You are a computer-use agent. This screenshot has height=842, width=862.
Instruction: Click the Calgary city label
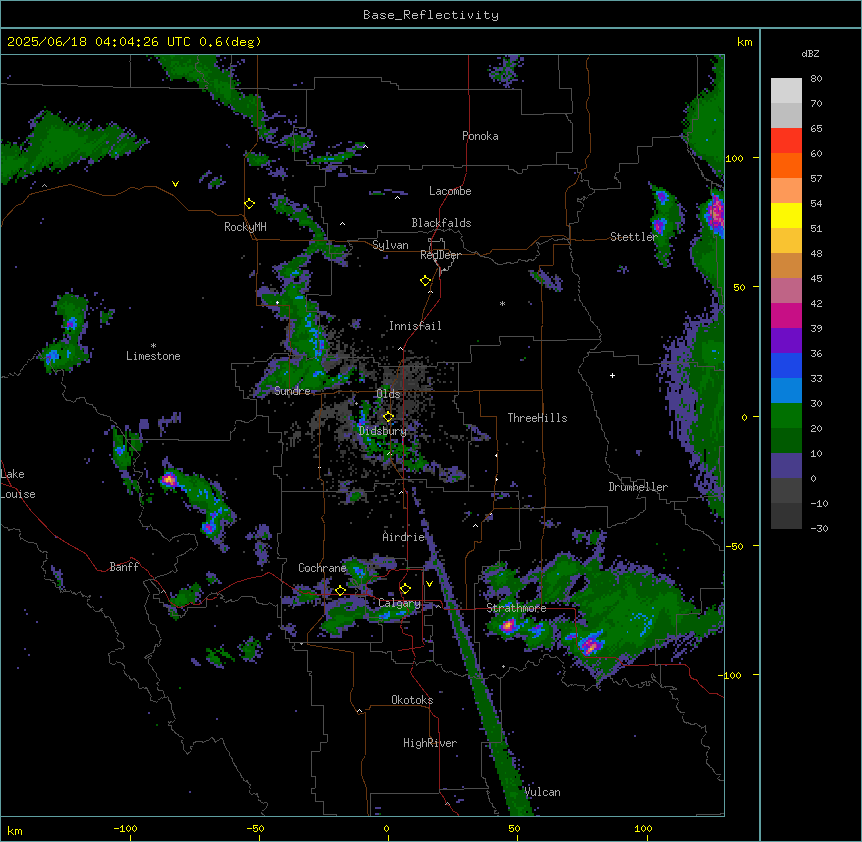point(399,603)
